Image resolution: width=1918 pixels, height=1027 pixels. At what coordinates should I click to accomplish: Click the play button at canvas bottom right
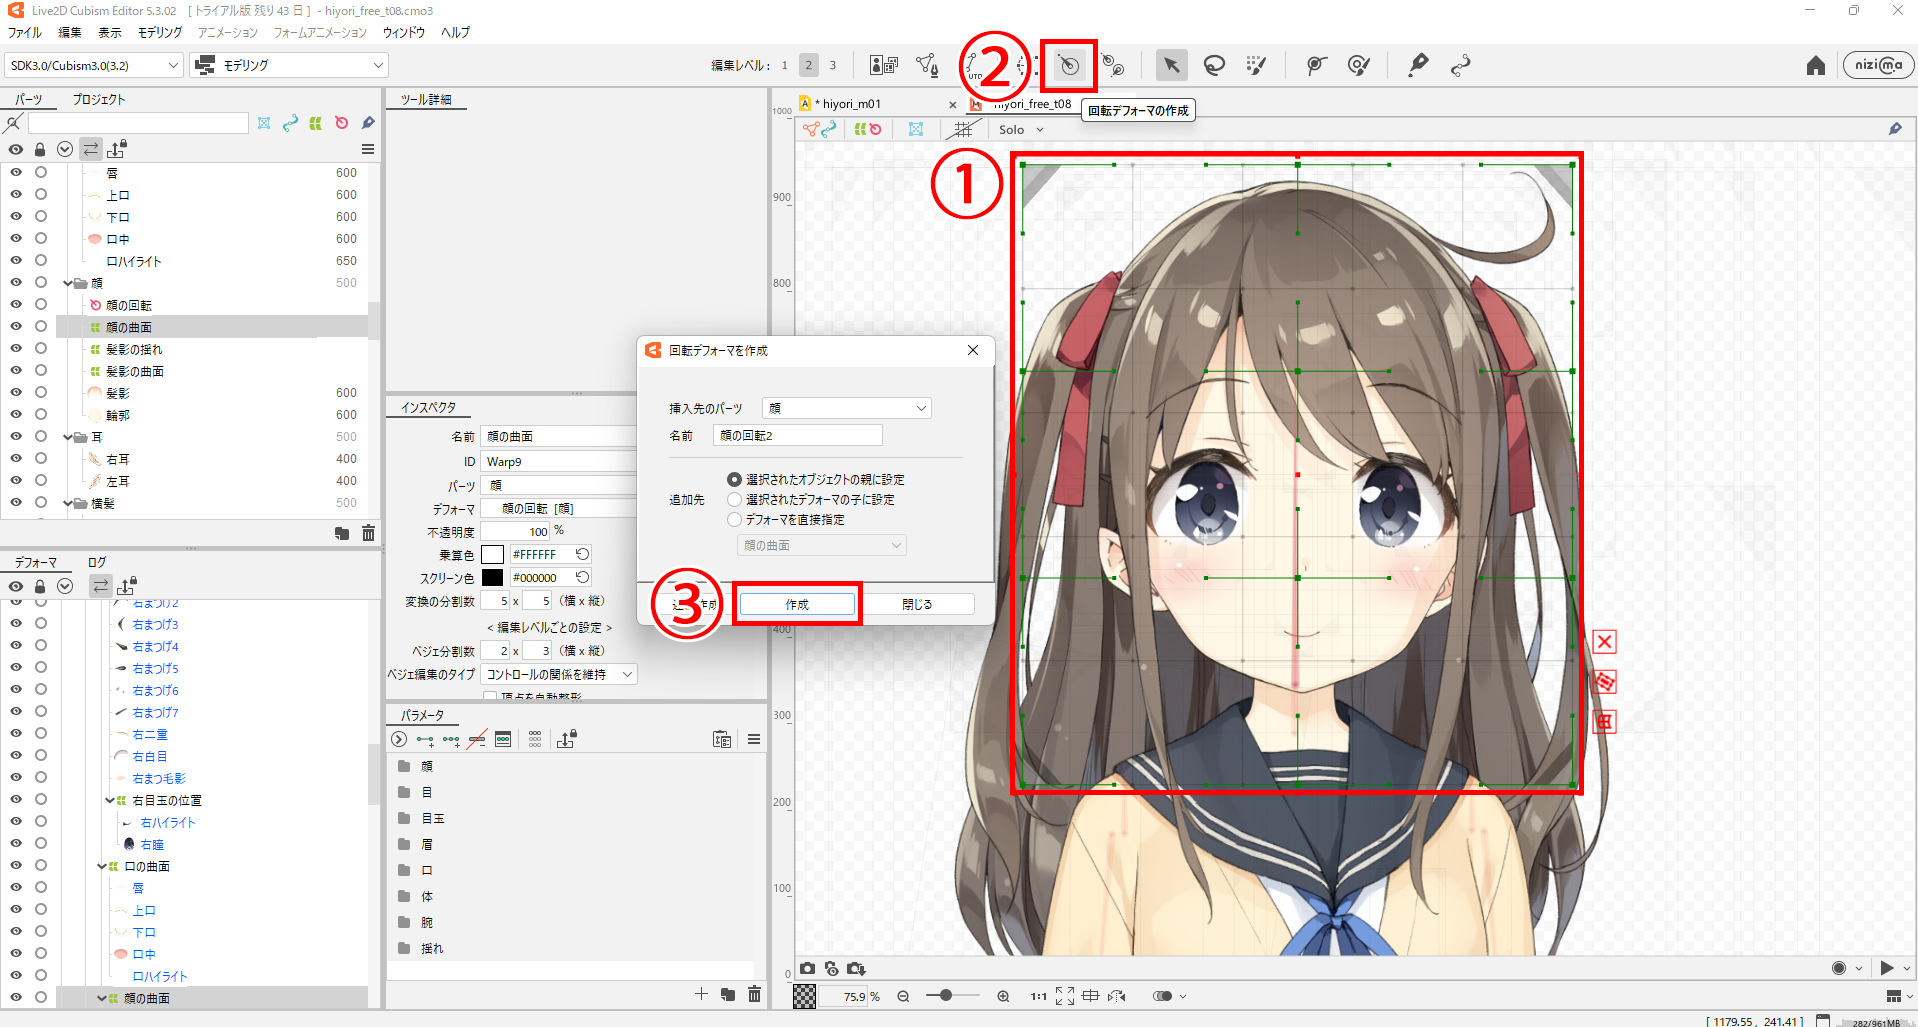(x=1886, y=968)
